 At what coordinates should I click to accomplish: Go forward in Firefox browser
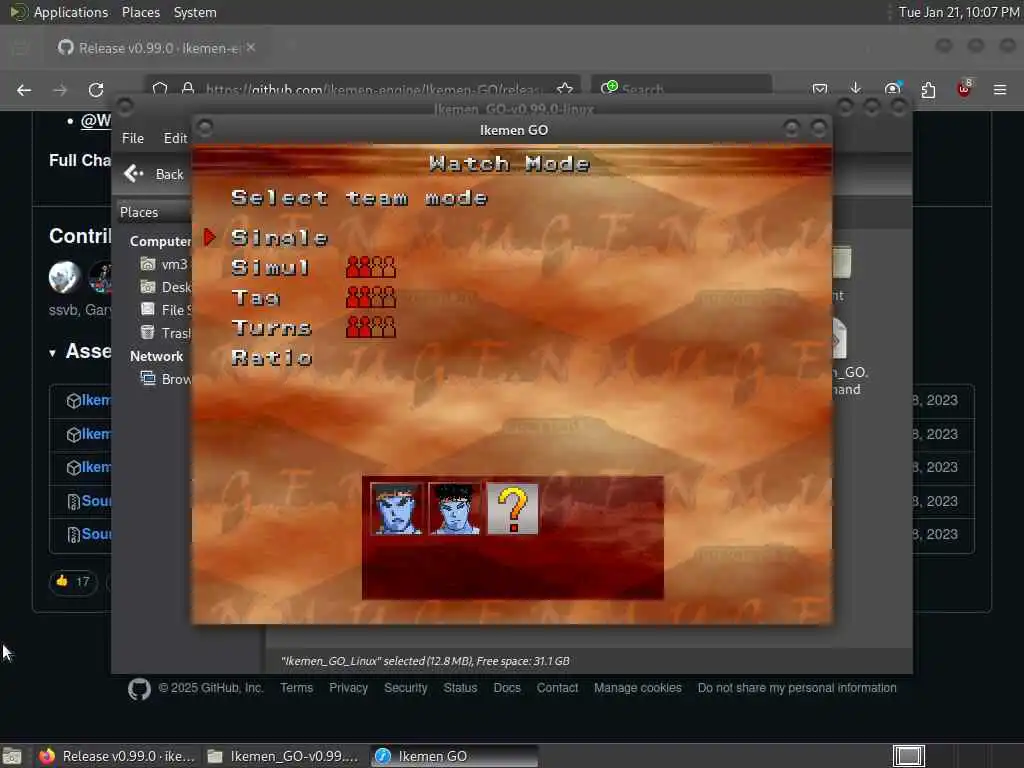tap(60, 90)
